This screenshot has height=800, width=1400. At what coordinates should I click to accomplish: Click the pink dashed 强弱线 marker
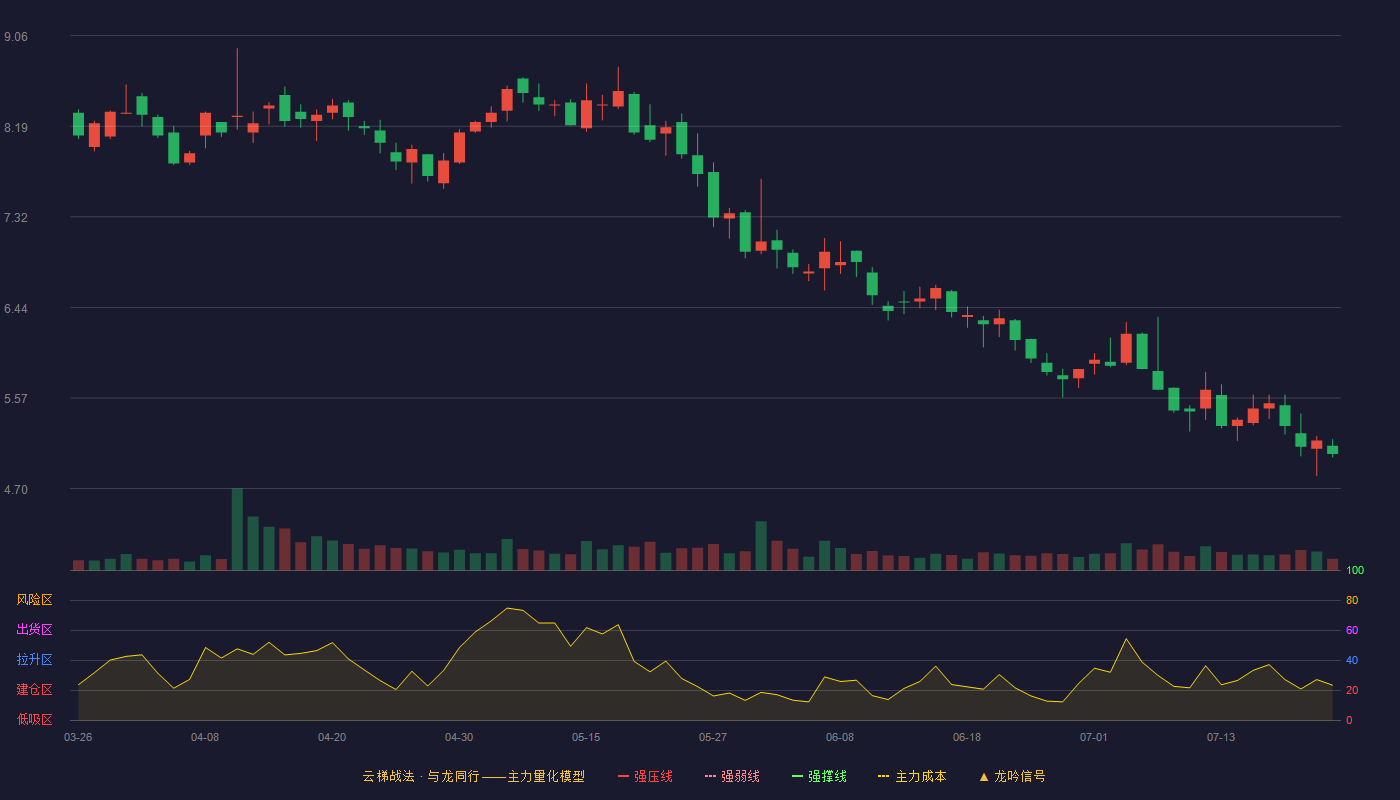coord(710,776)
